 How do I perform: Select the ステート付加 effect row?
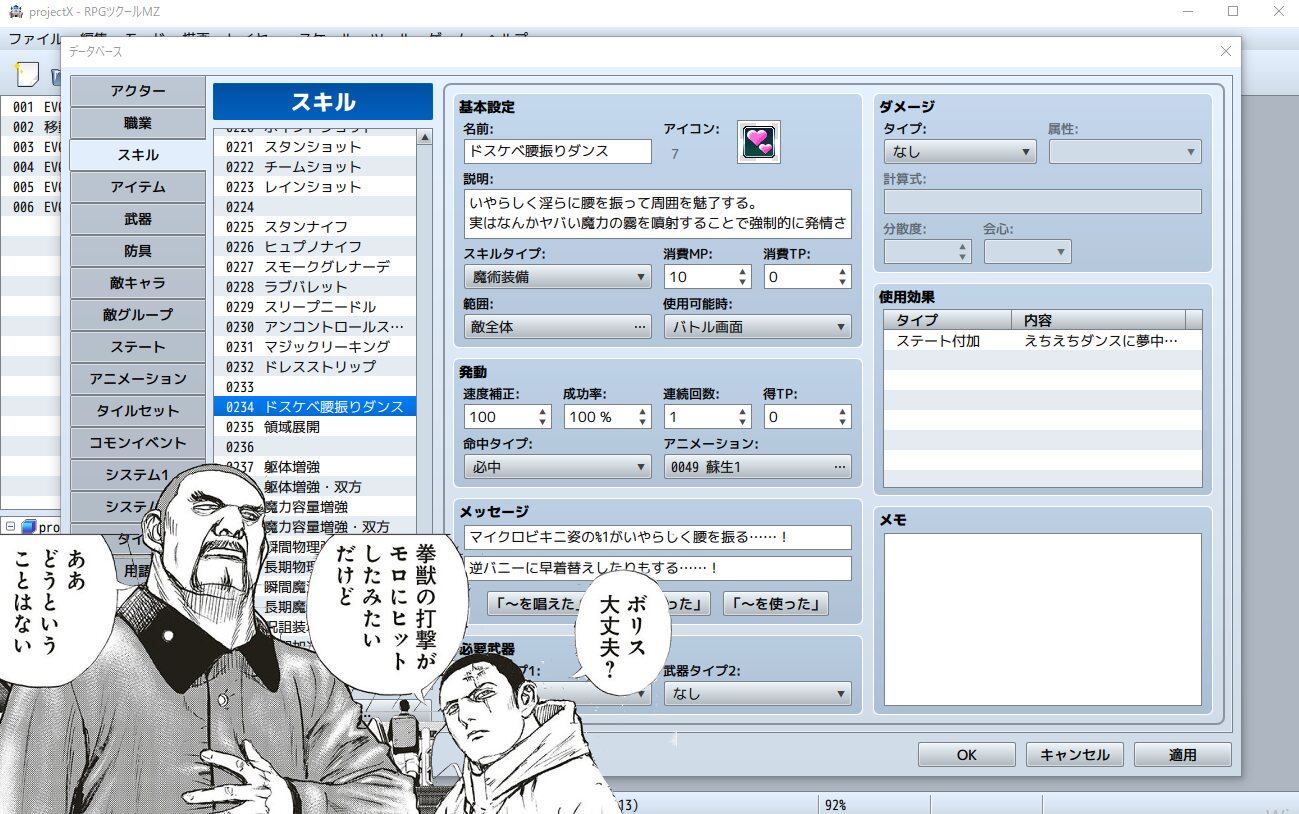point(1042,341)
